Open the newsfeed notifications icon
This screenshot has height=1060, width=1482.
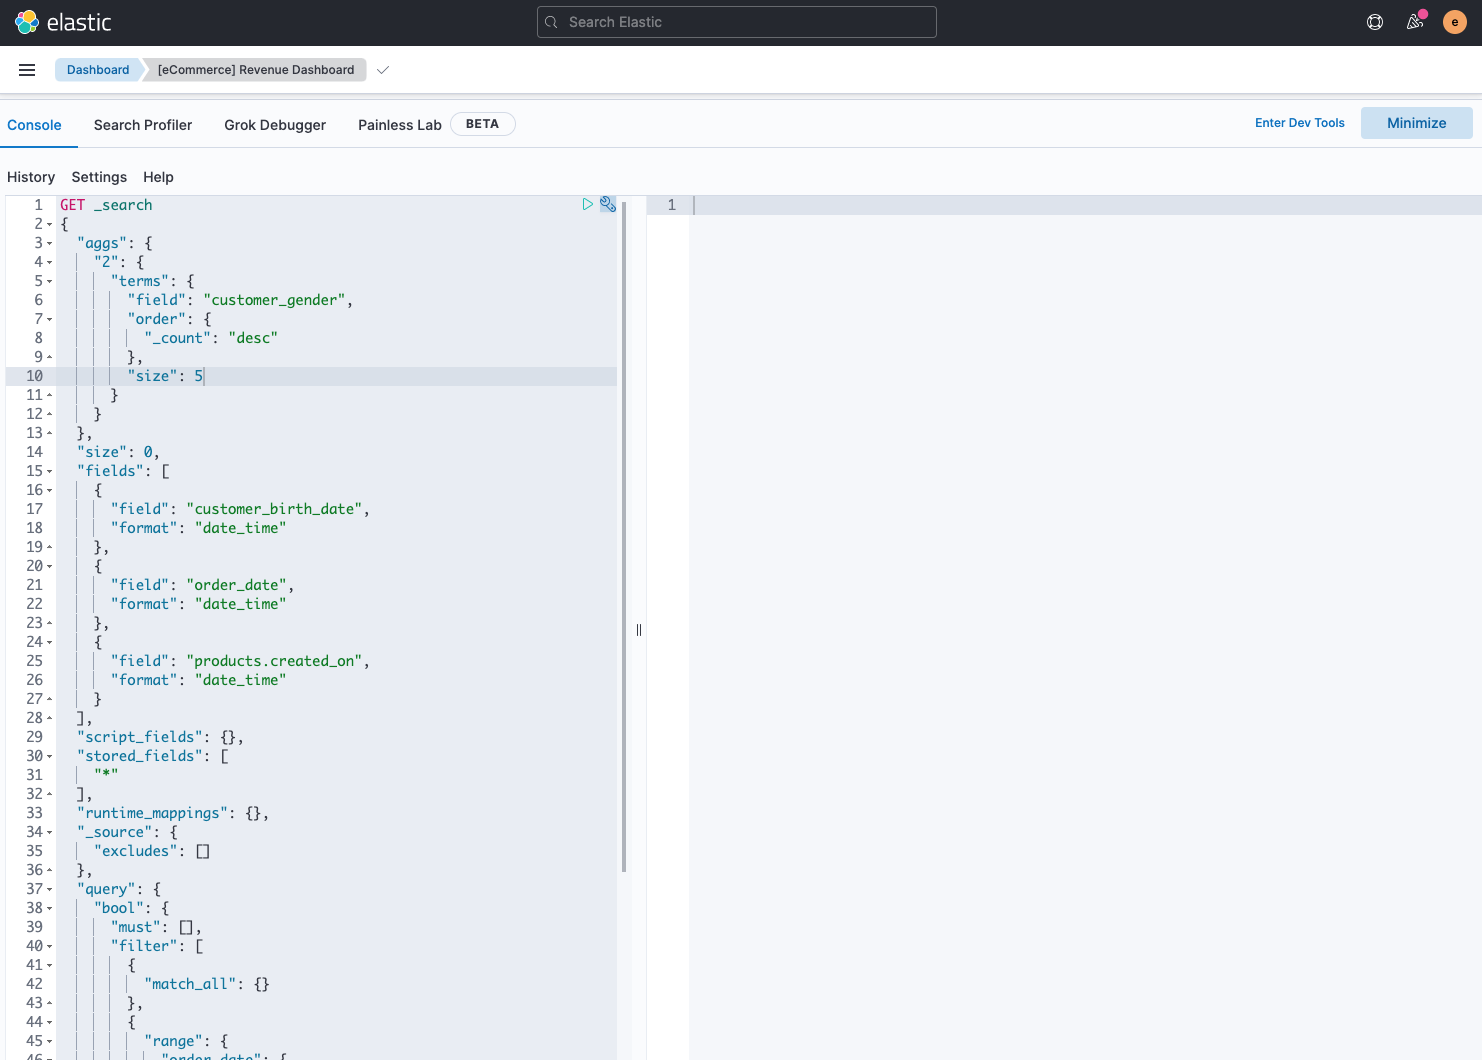click(1414, 21)
